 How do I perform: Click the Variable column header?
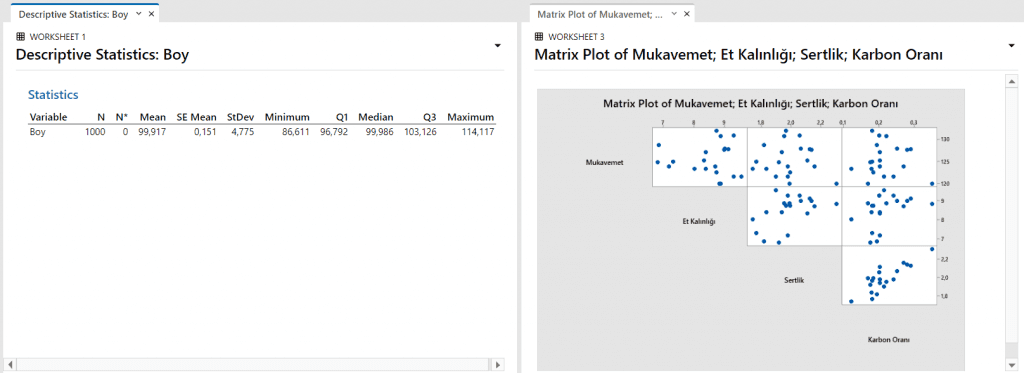[48, 118]
